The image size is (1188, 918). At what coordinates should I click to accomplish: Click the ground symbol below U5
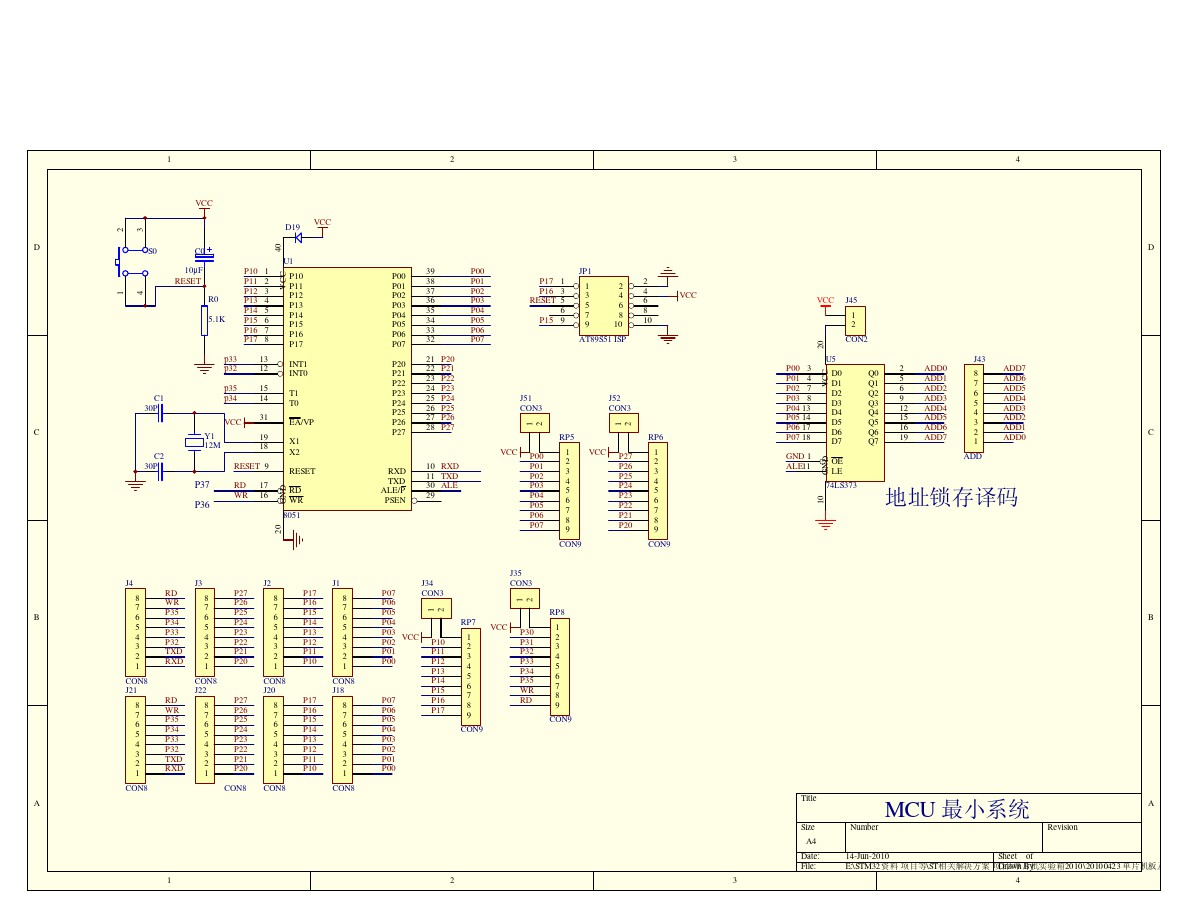[826, 524]
